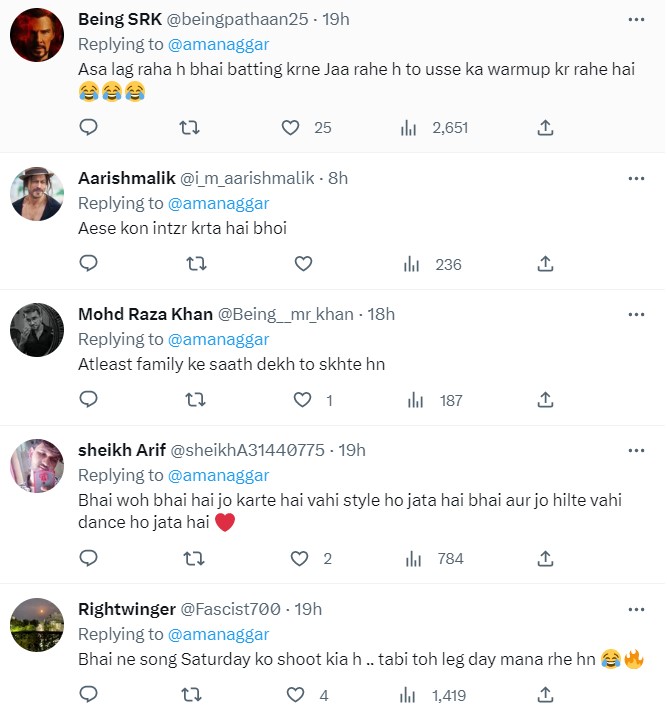Share Being SRK's tweet
The width and height of the screenshot is (667, 712).
(545, 127)
